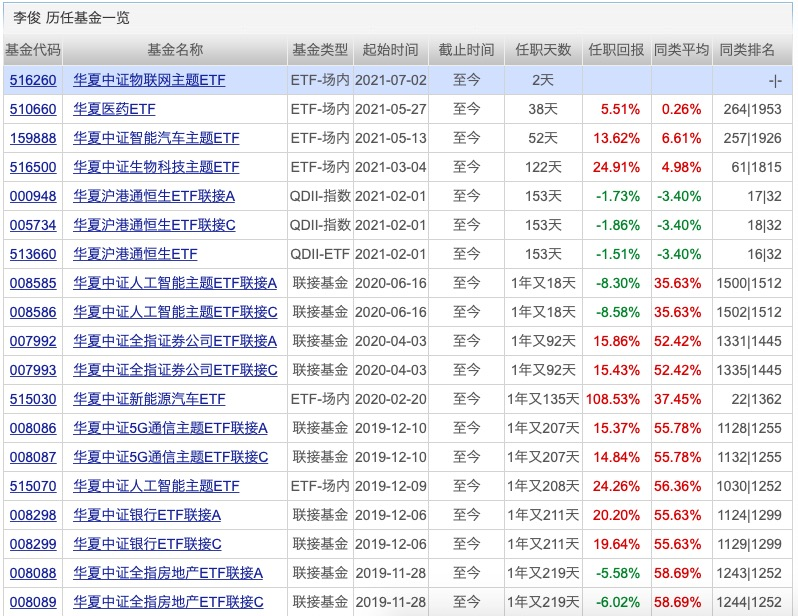Click fund code 510660

(33, 109)
